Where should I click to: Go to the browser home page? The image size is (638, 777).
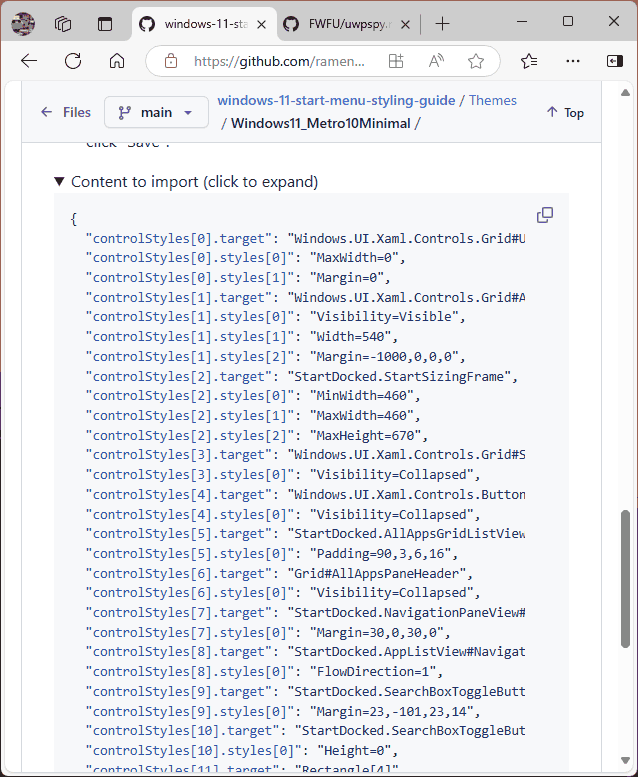pyautogui.click(x=117, y=61)
